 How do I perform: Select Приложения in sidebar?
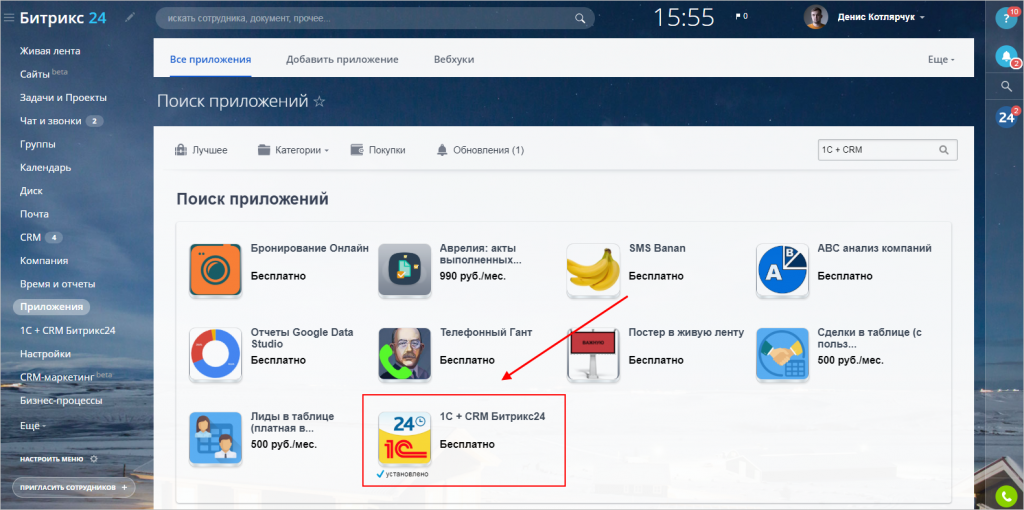pyautogui.click(x=52, y=307)
